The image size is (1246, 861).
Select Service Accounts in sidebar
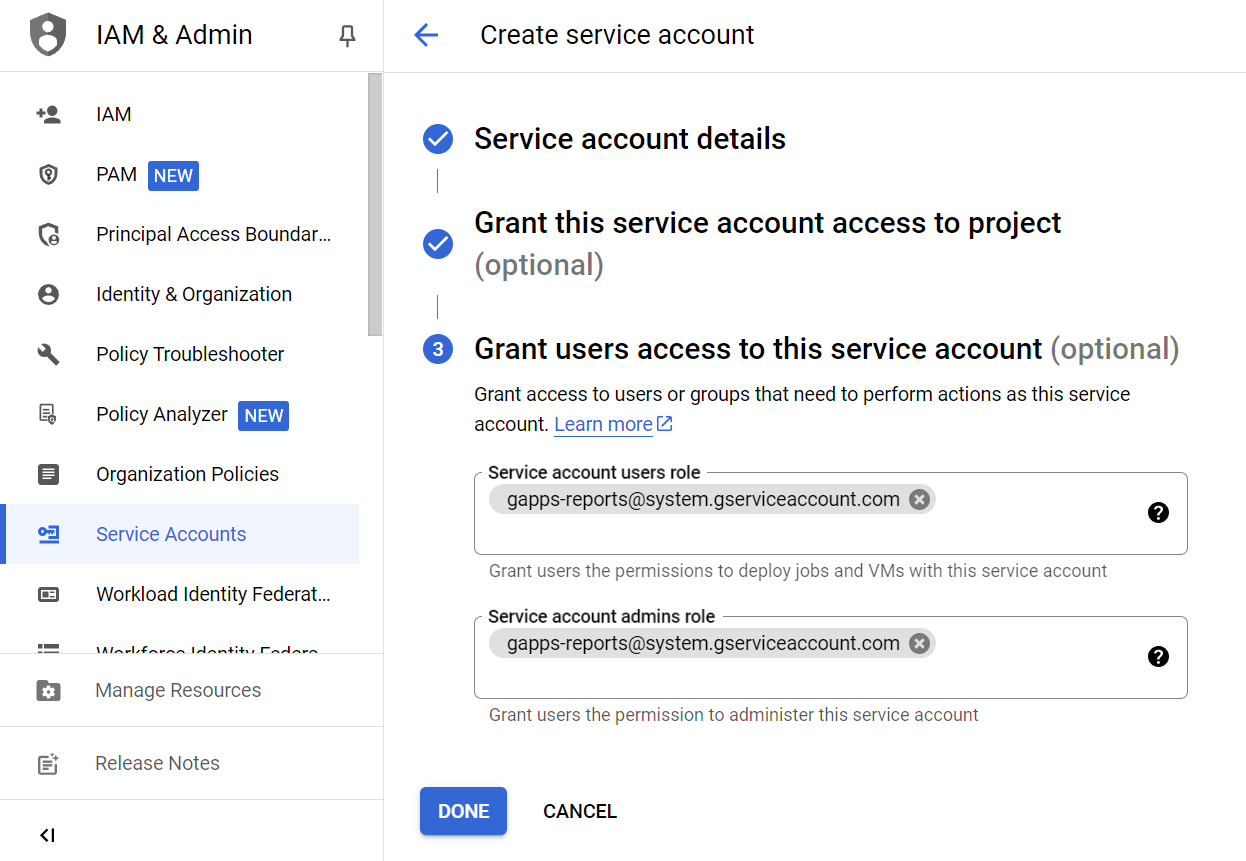tap(180, 534)
